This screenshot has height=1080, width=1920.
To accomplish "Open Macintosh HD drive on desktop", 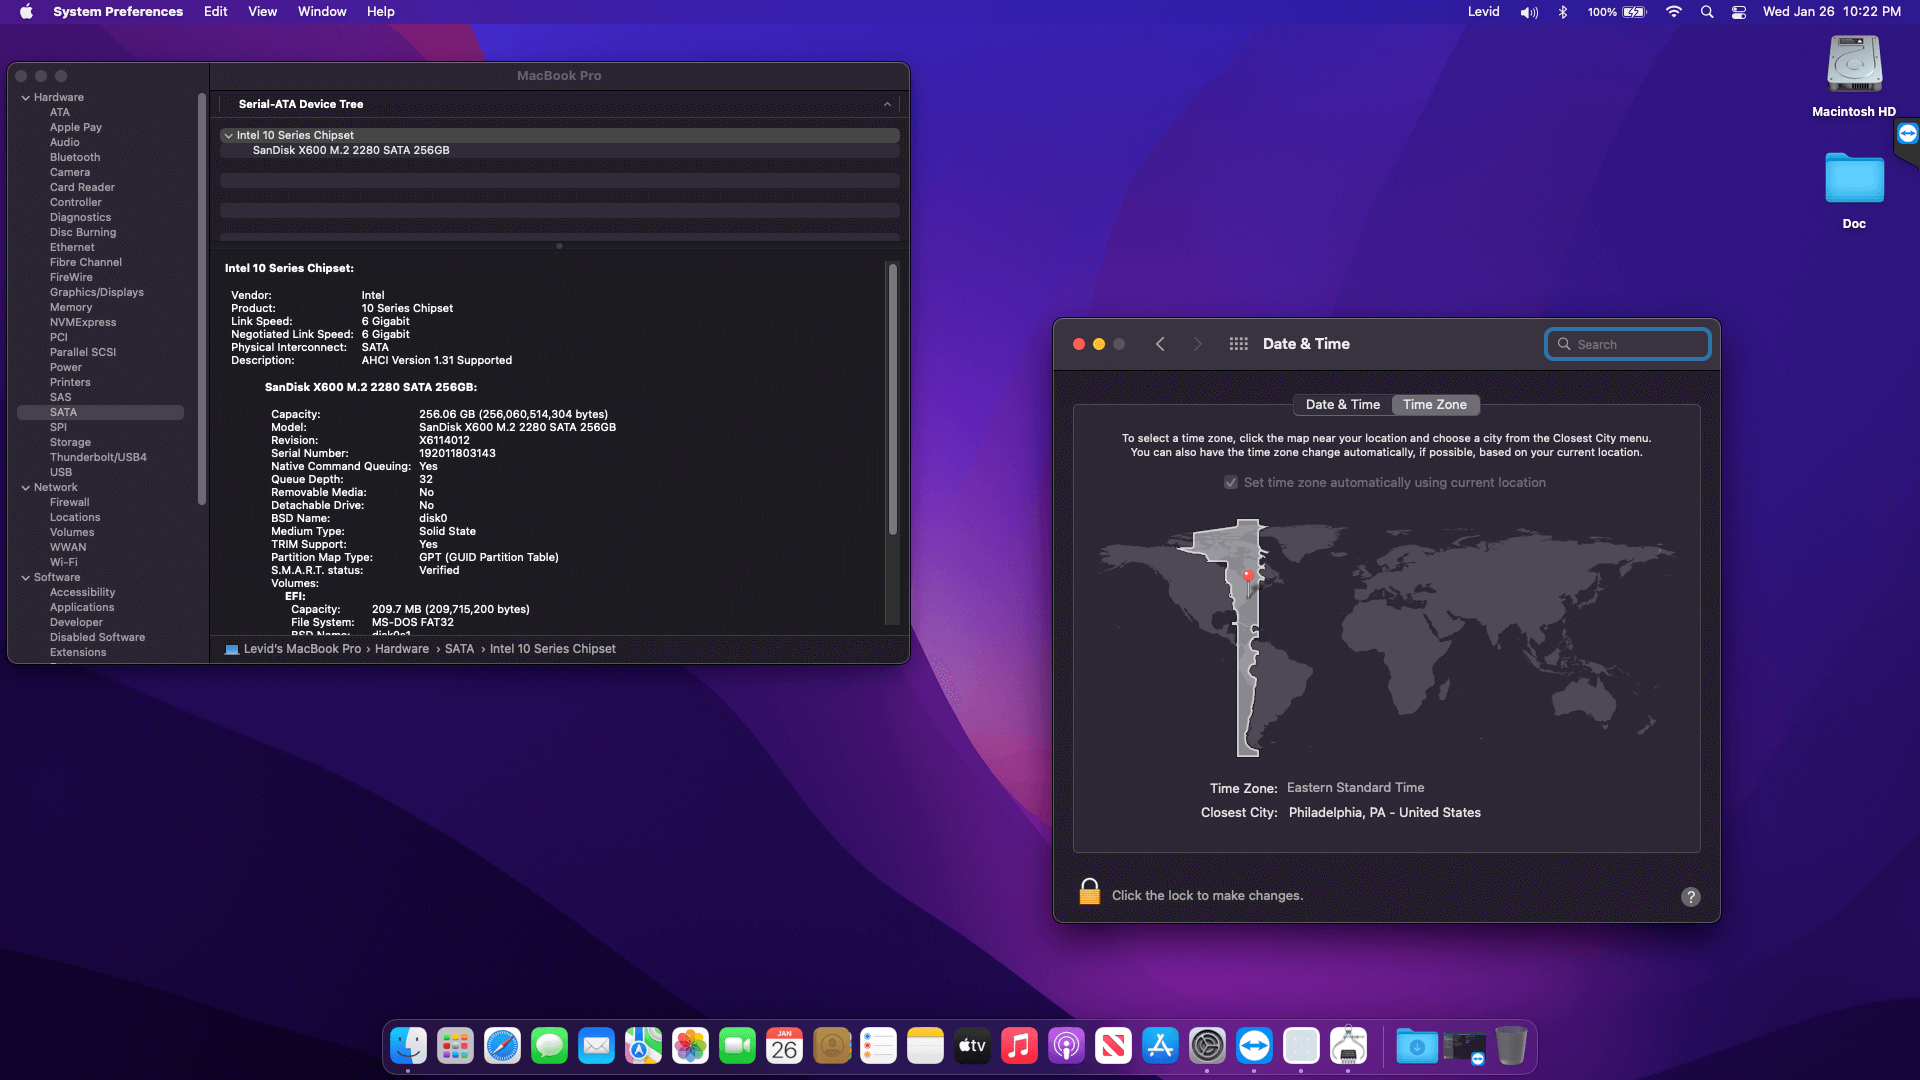I will pyautogui.click(x=1854, y=66).
